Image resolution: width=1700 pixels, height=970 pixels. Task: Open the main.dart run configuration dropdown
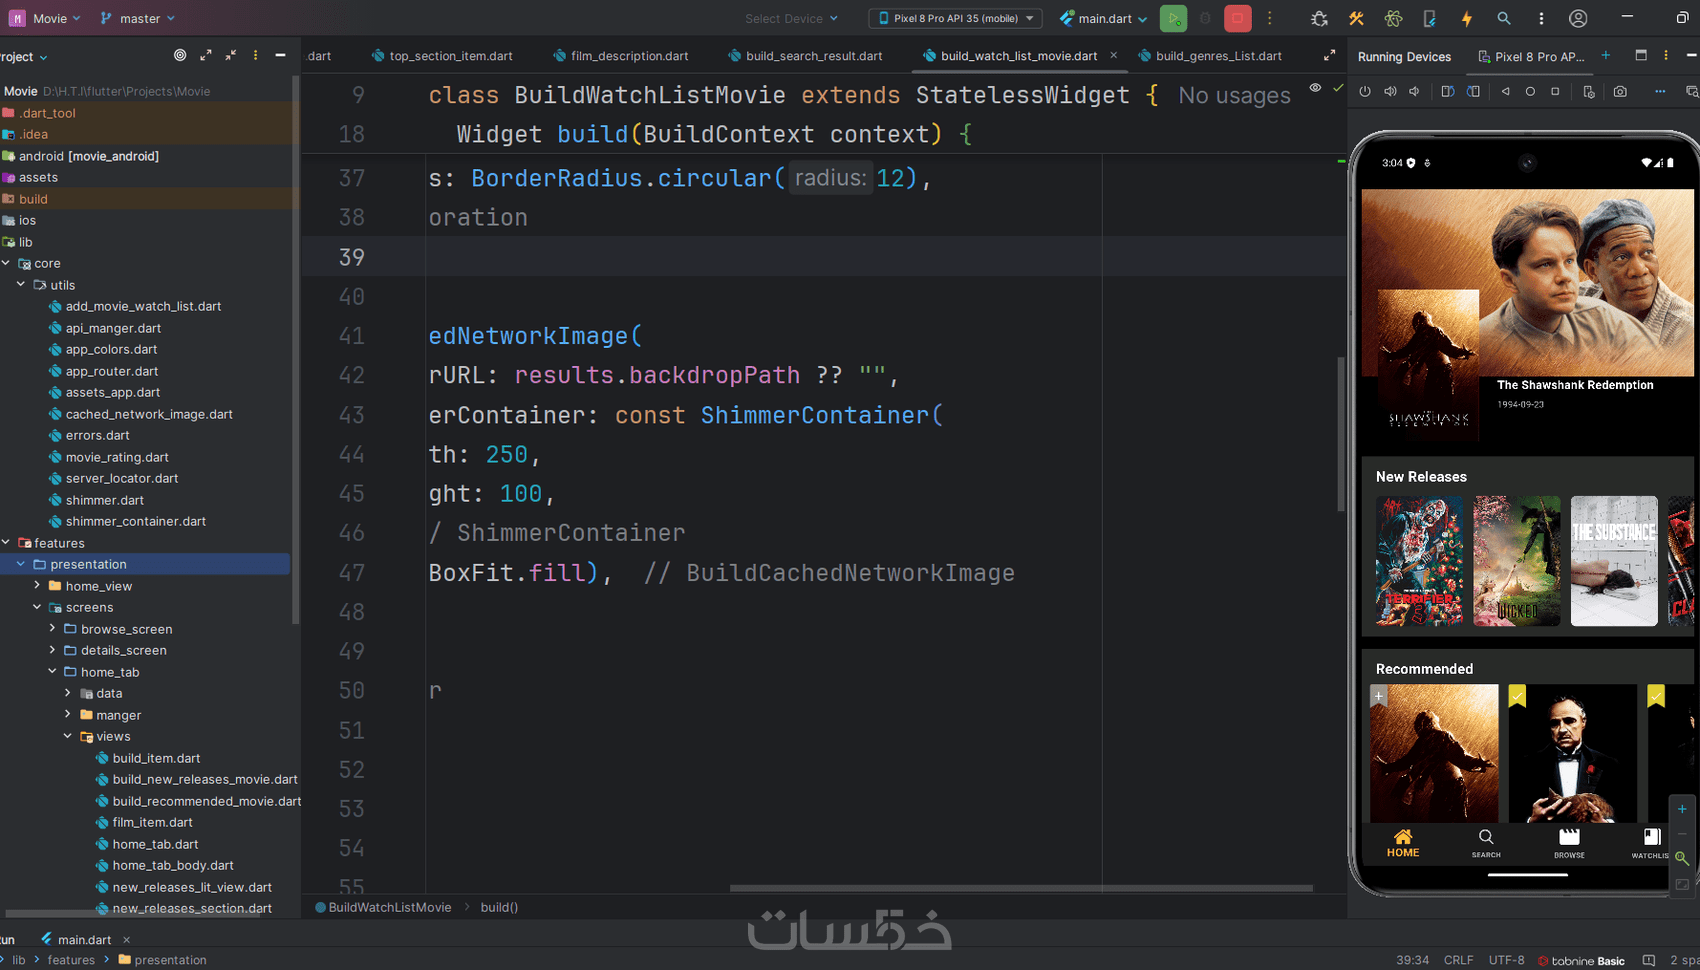[x=1104, y=18]
